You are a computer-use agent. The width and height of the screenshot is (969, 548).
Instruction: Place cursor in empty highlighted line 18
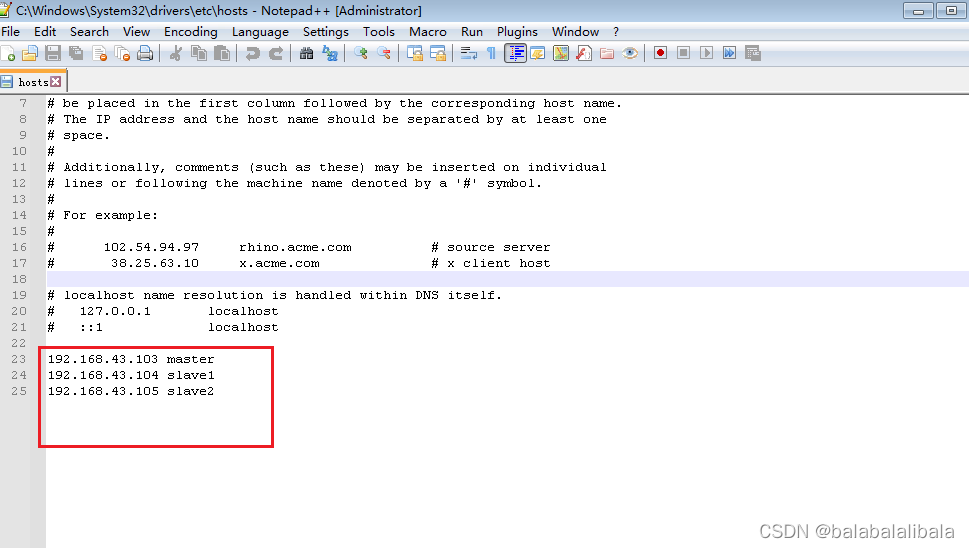pyautogui.click(x=507, y=279)
